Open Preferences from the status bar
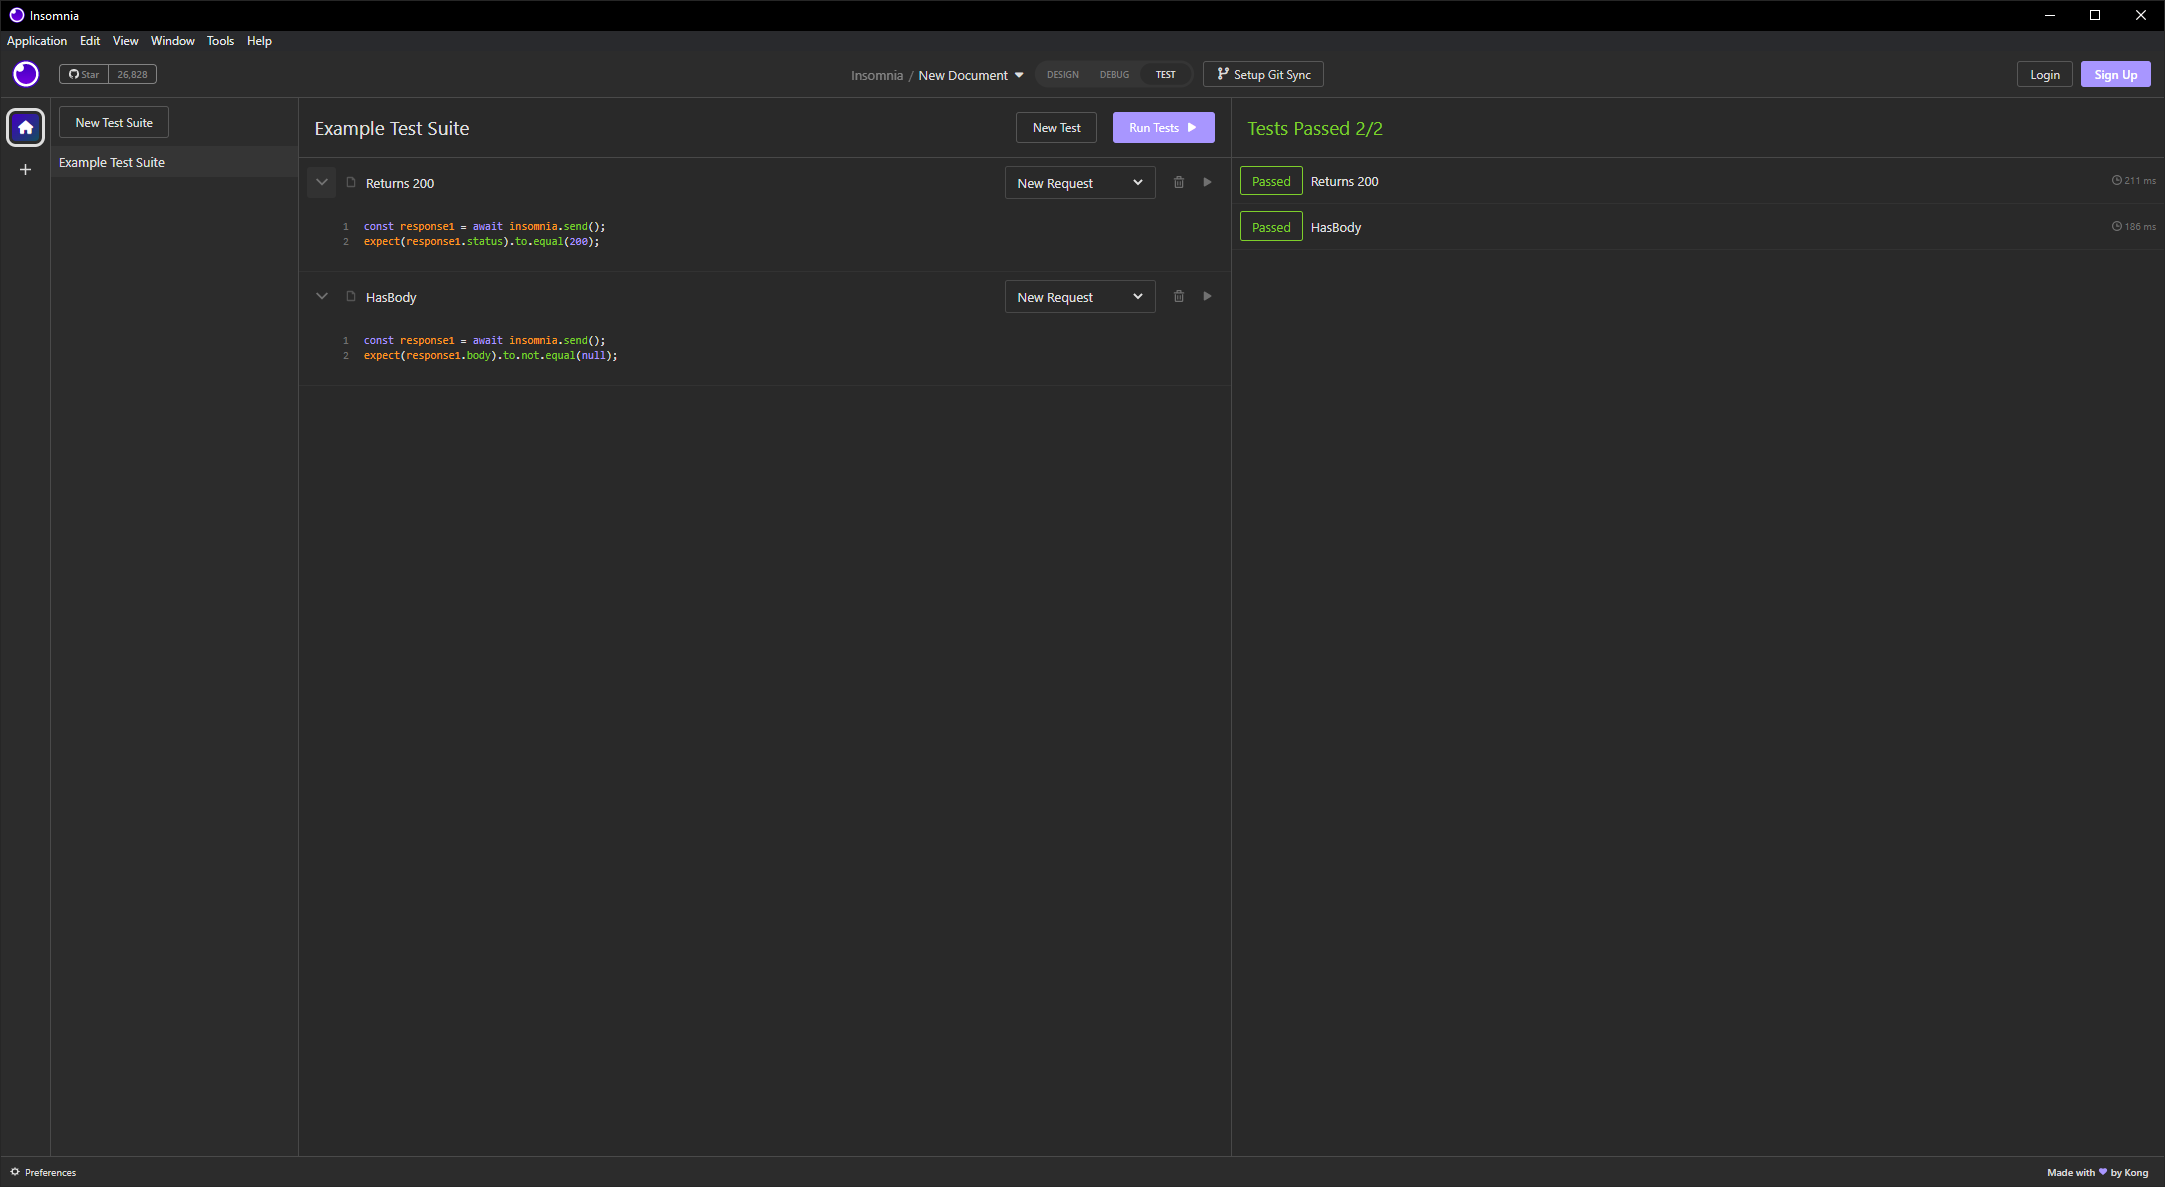2165x1187 pixels. [43, 1172]
